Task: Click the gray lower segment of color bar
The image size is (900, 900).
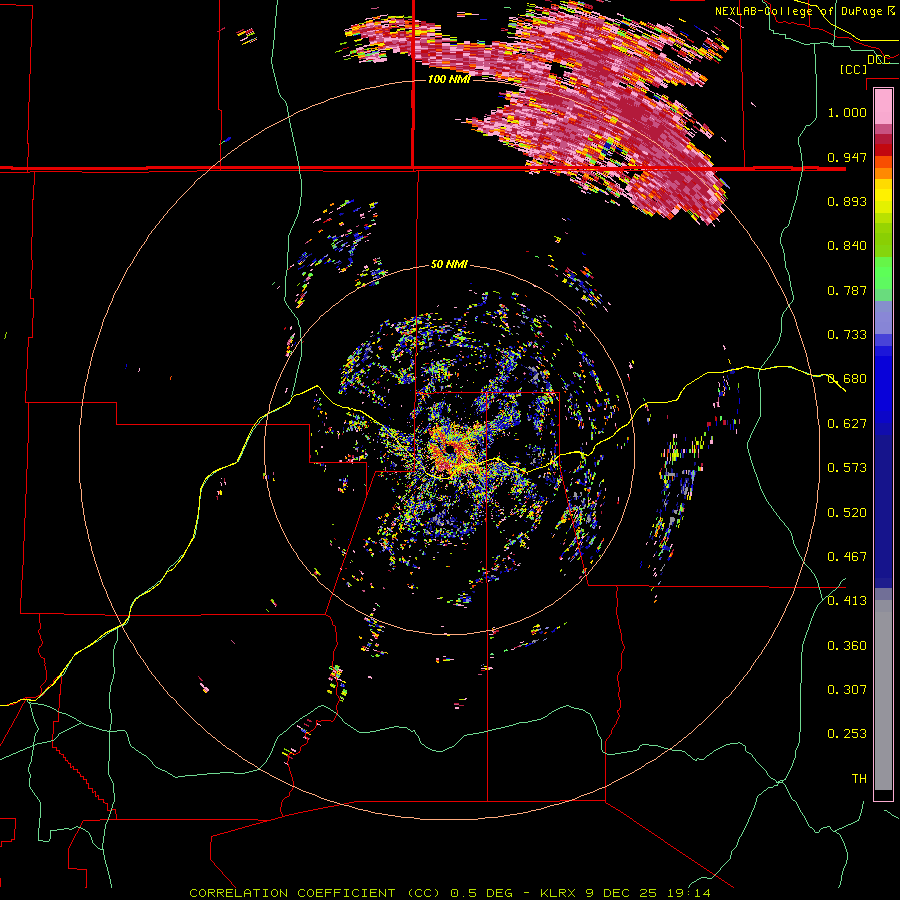Action: 883,695
